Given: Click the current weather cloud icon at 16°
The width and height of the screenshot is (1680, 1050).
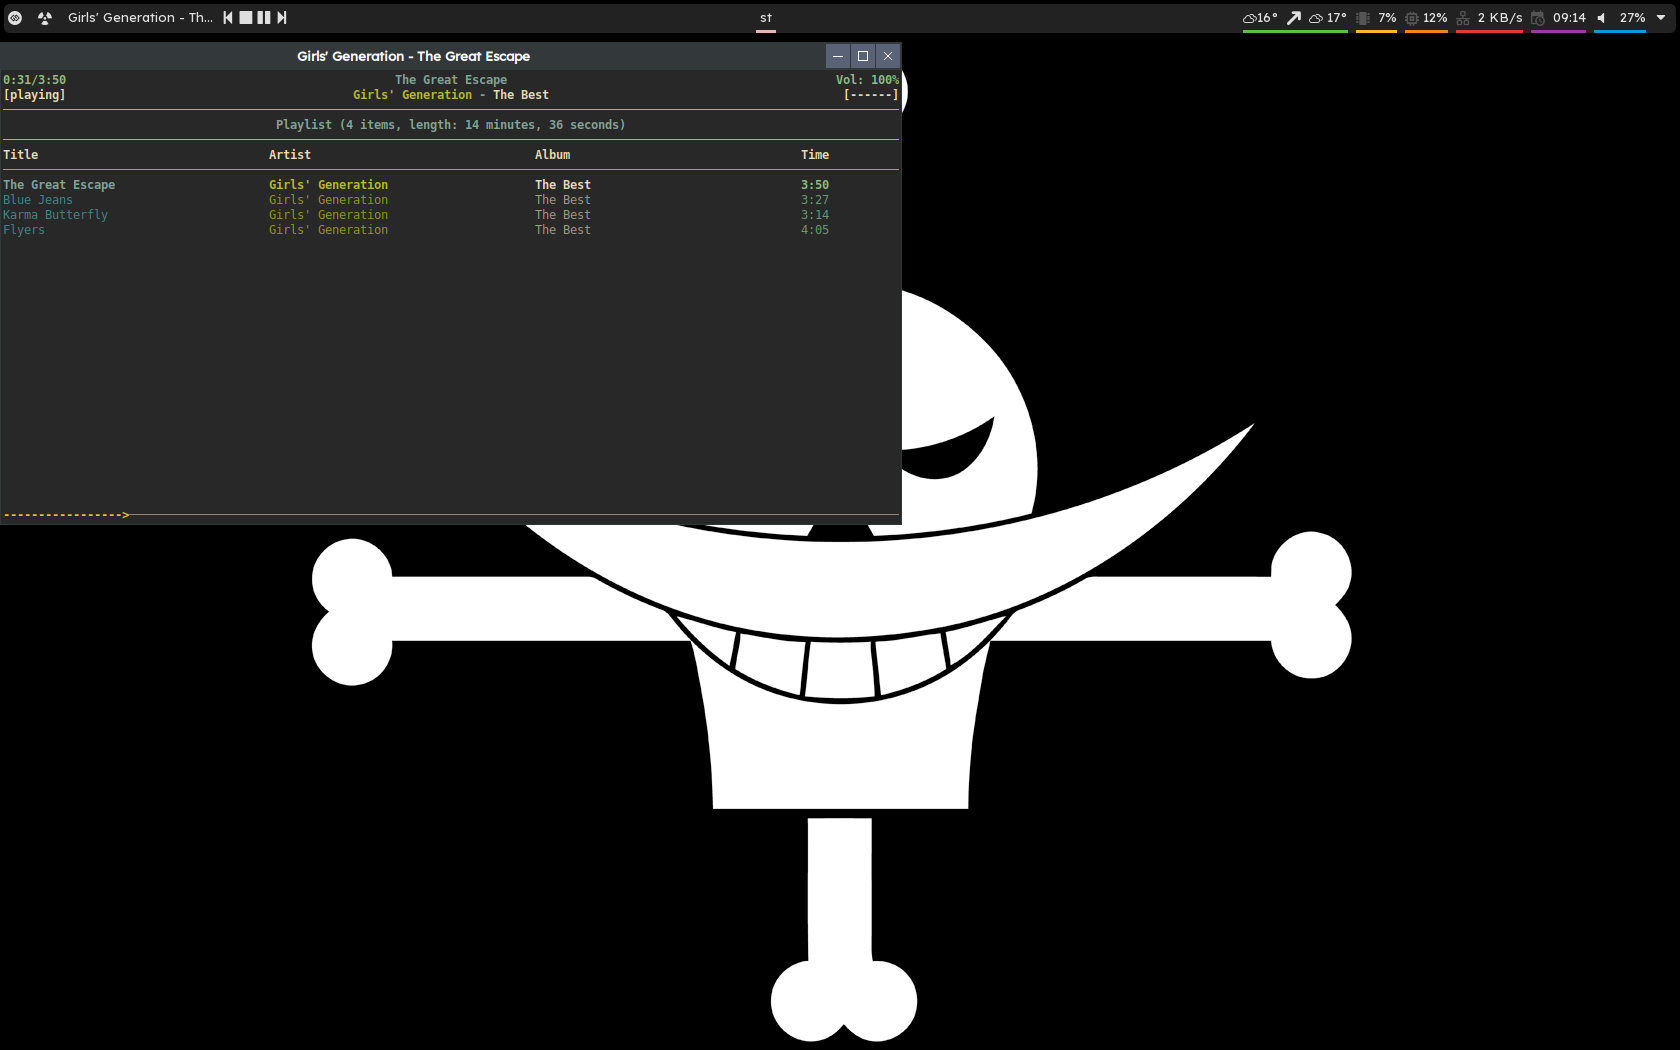Looking at the screenshot, I should (x=1249, y=18).
